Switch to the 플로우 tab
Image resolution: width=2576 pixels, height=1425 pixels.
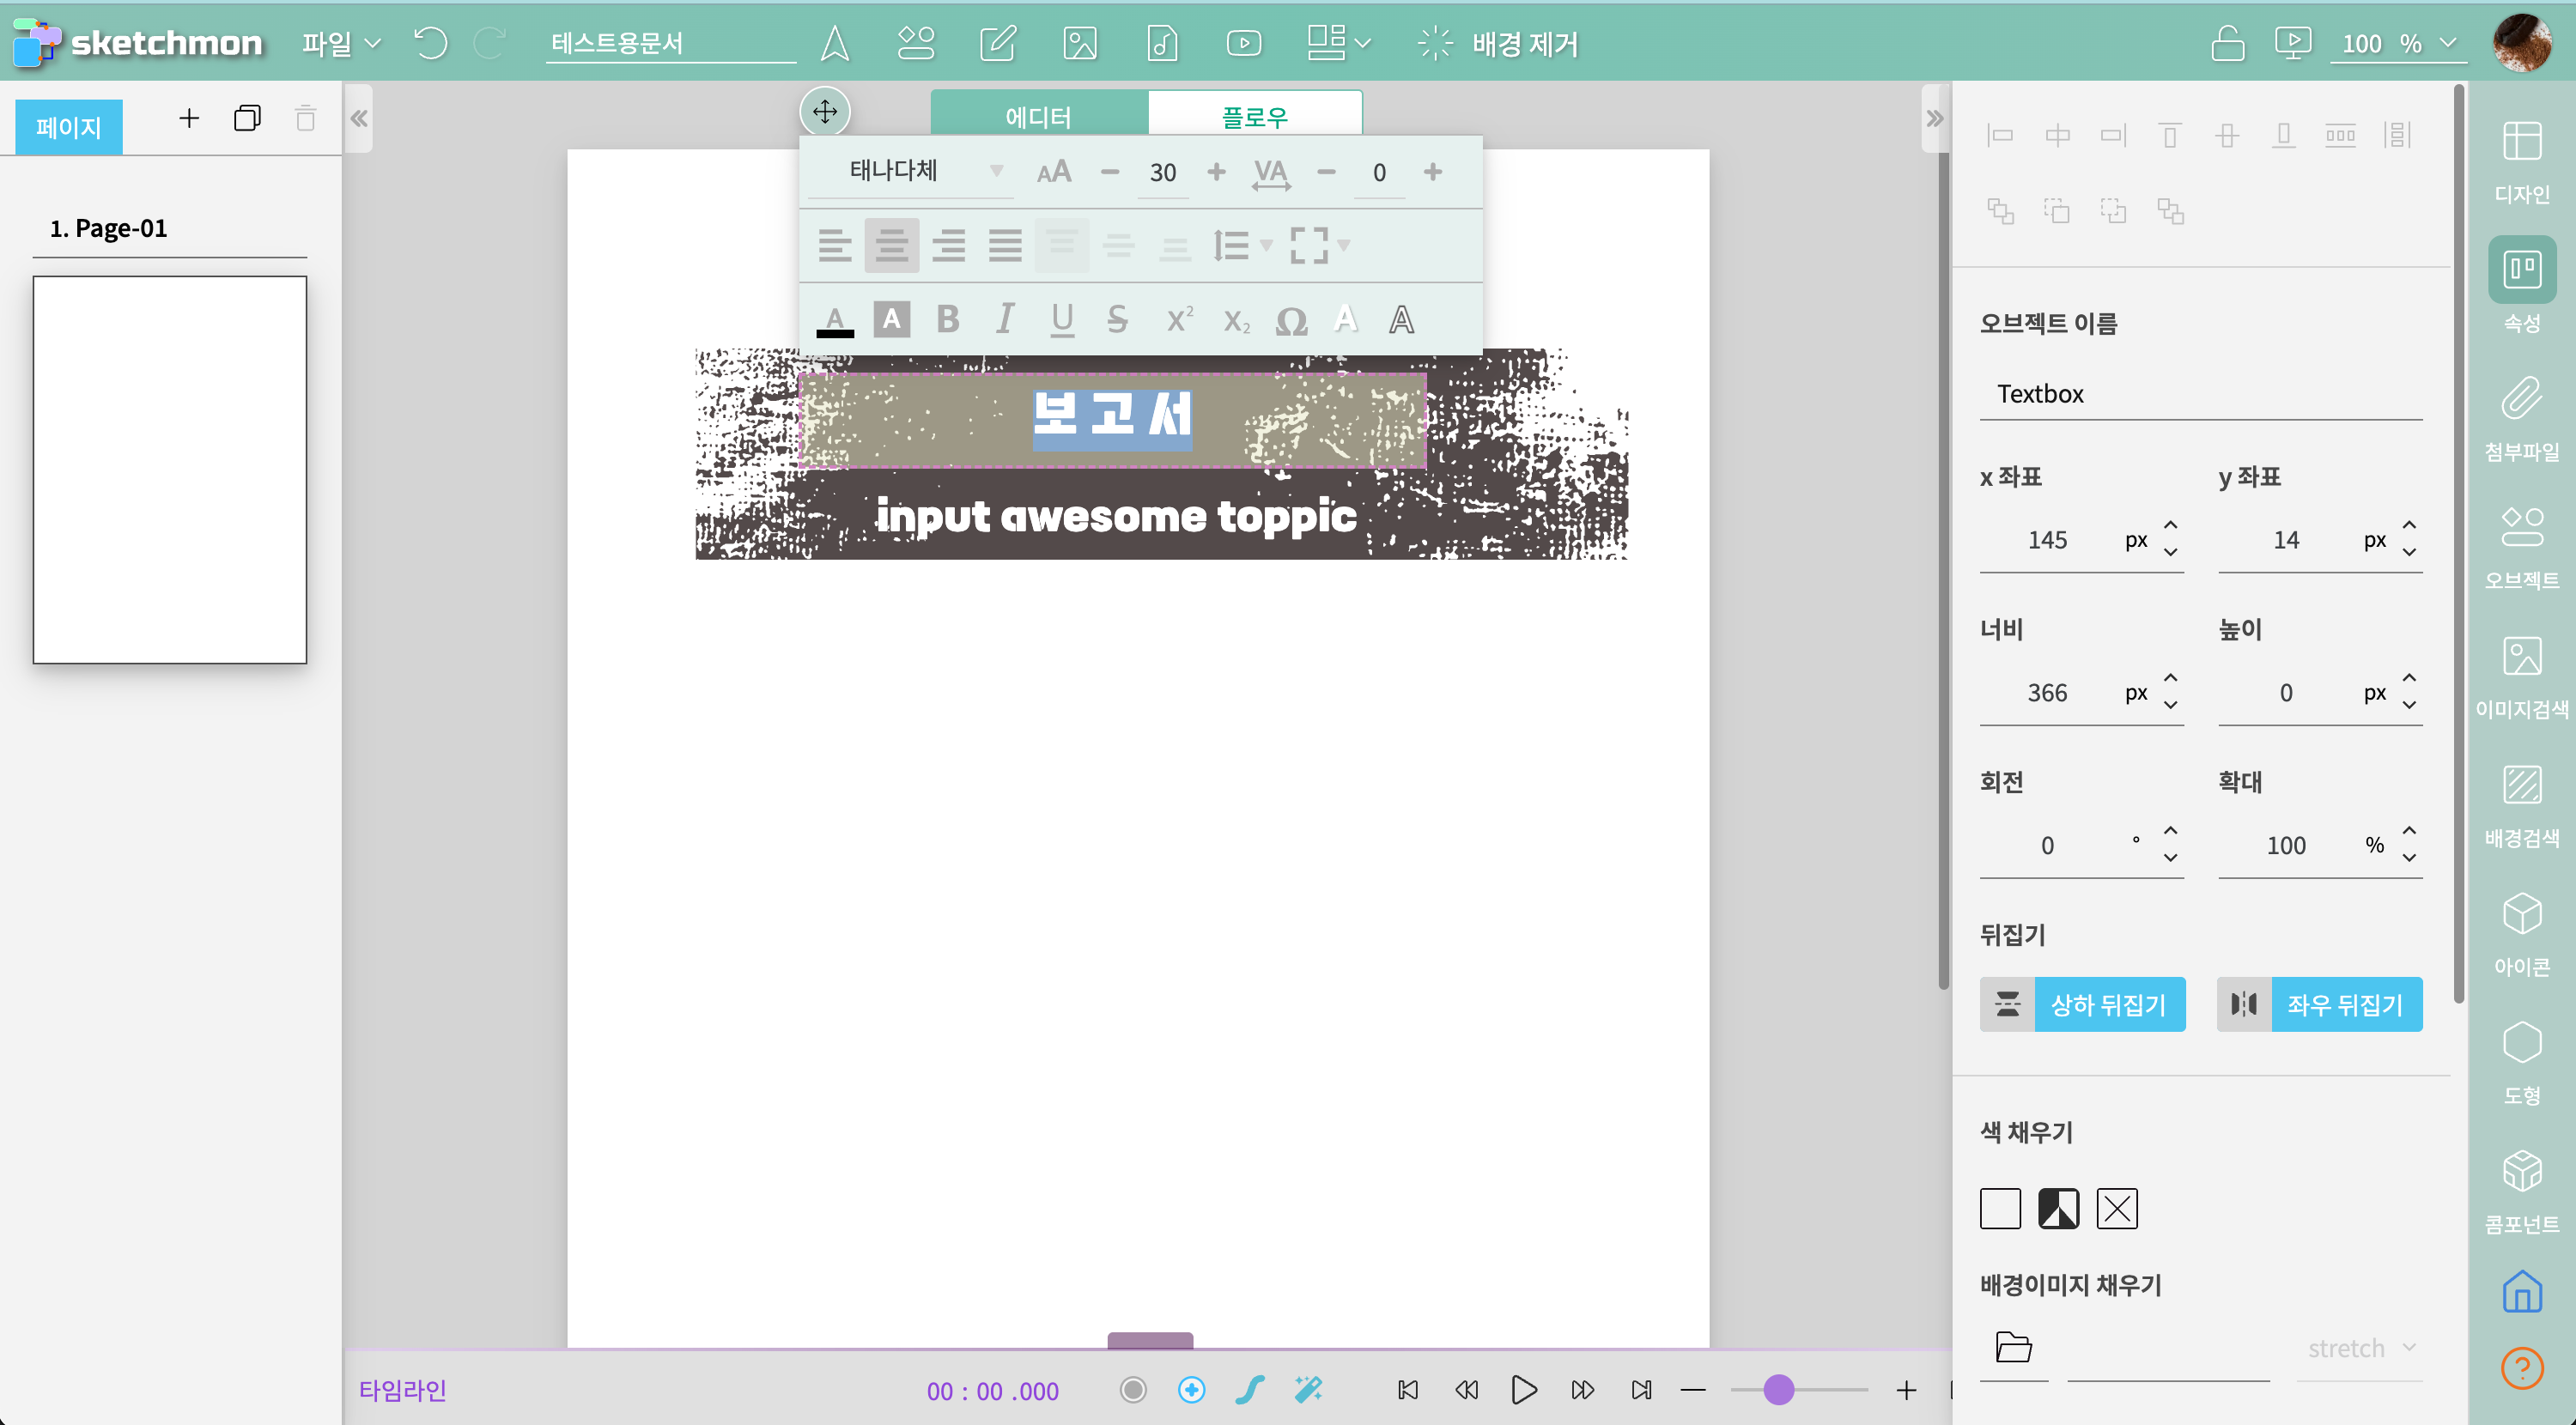(x=1254, y=116)
